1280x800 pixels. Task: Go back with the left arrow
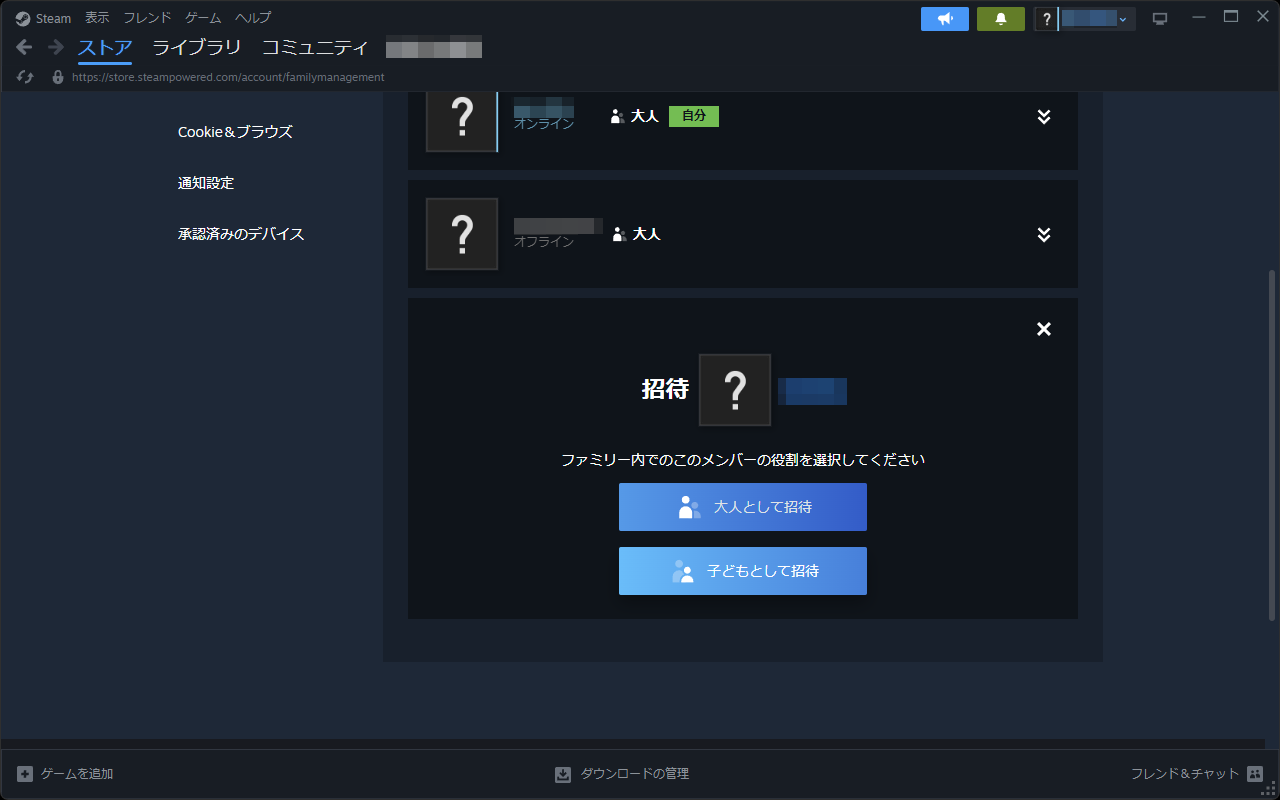pyautogui.click(x=25, y=47)
